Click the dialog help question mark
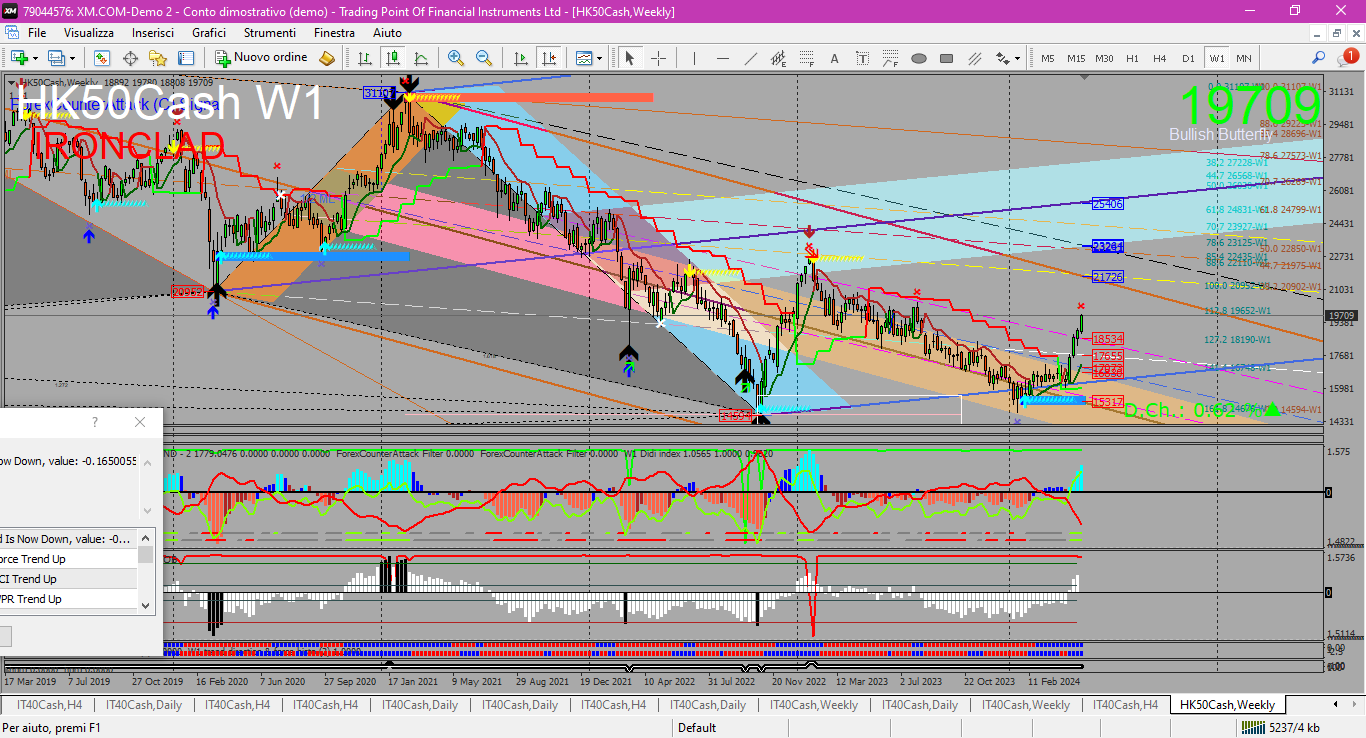1366x738 pixels. point(95,422)
